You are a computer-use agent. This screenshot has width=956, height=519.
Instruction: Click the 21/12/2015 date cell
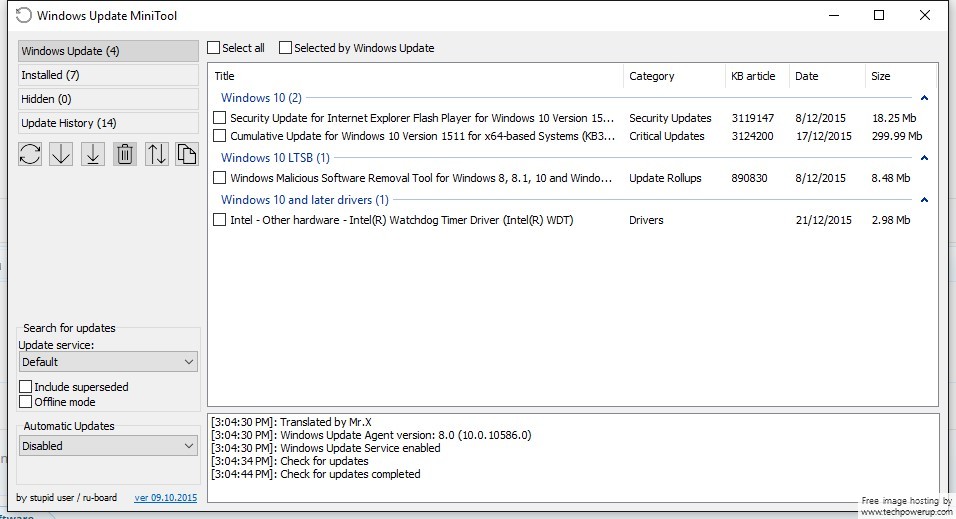click(824, 220)
